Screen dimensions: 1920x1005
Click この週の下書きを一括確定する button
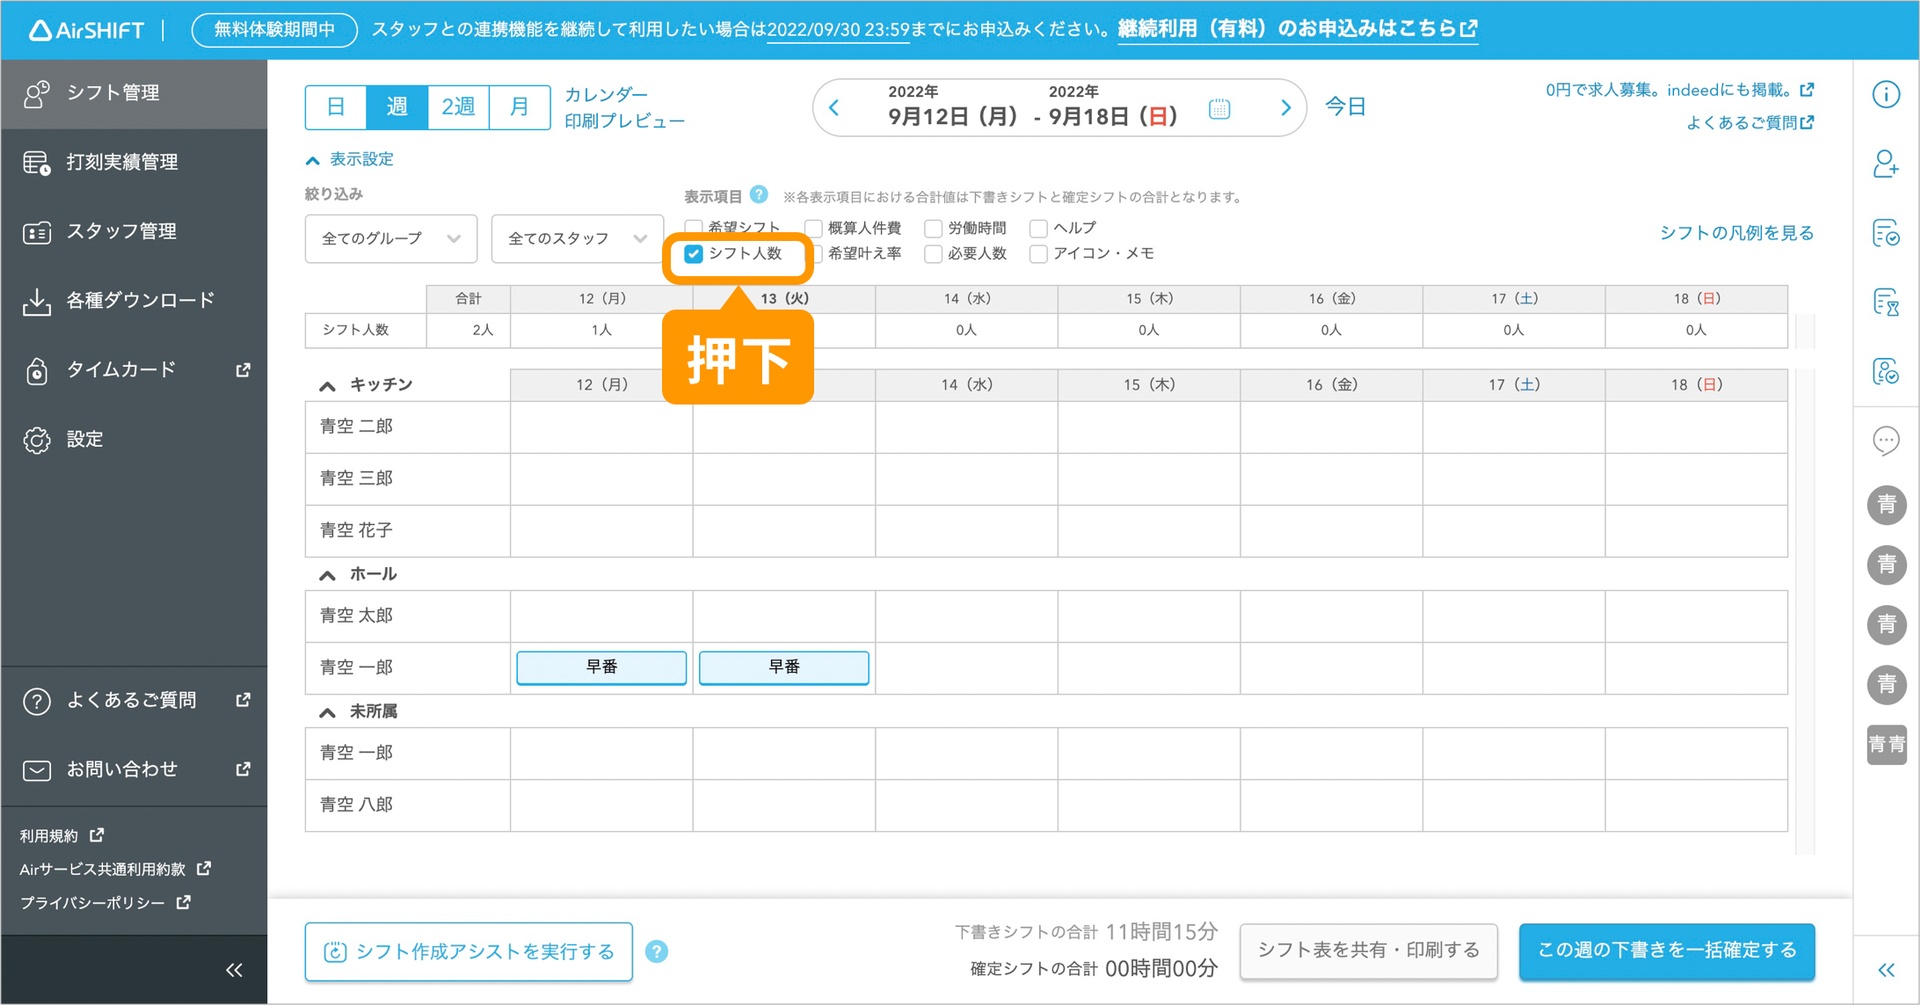tap(1666, 950)
